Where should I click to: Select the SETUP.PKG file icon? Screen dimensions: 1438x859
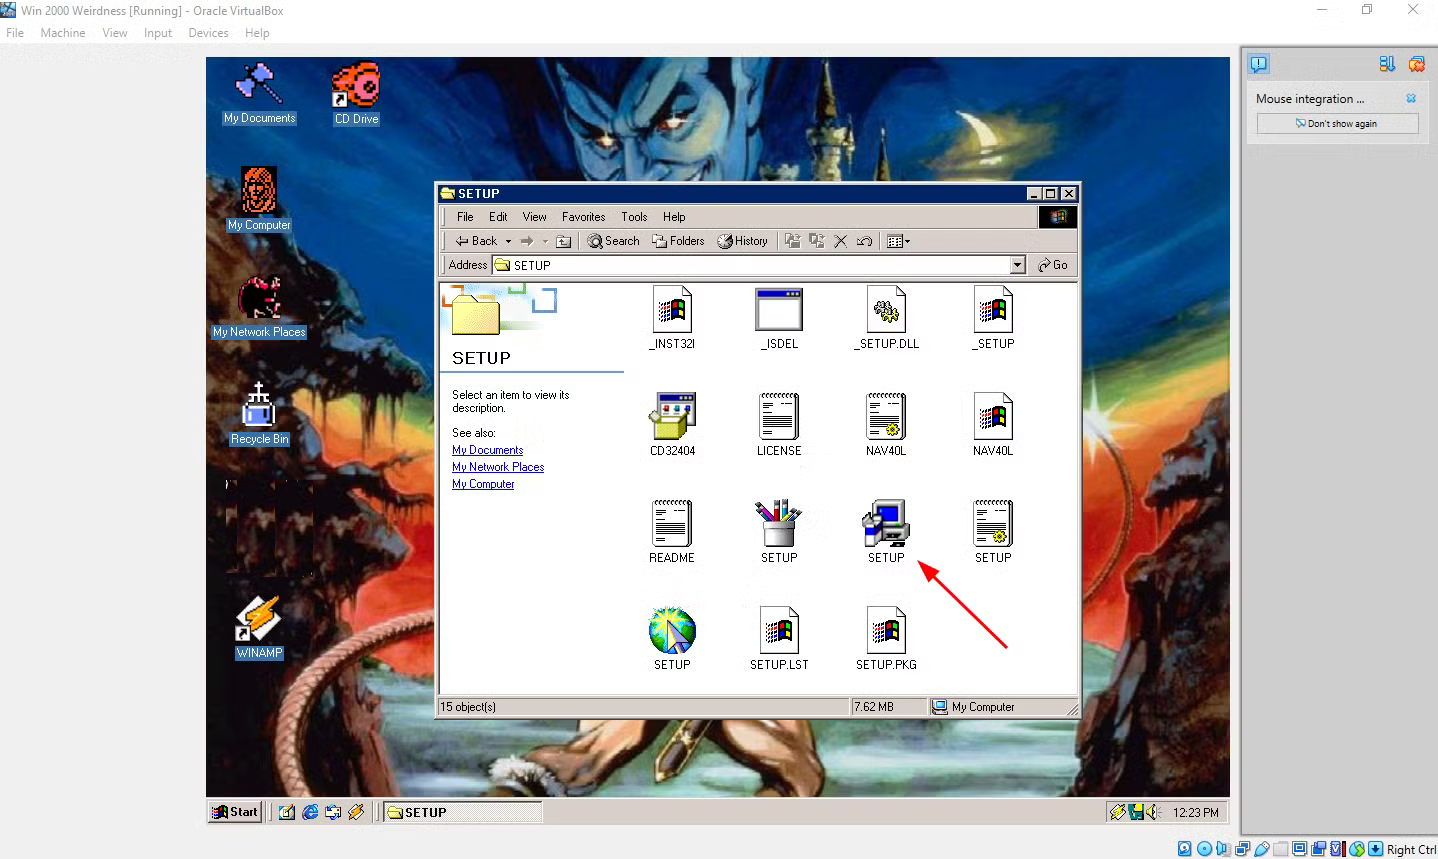point(886,630)
